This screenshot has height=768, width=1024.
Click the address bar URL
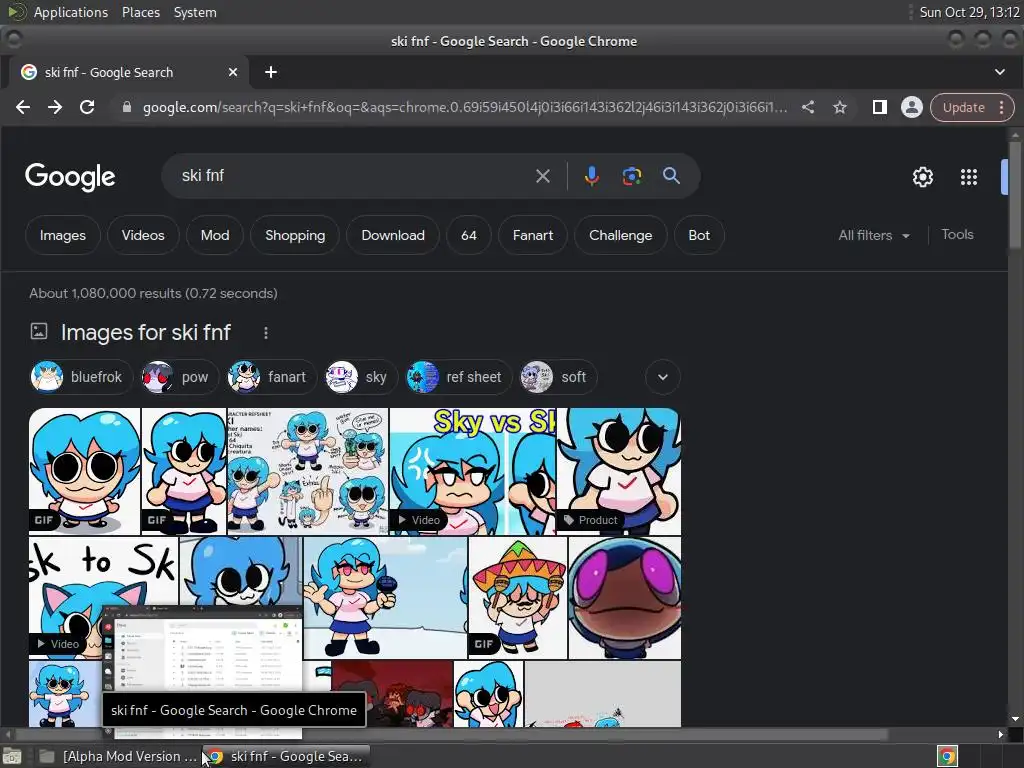tap(465, 108)
